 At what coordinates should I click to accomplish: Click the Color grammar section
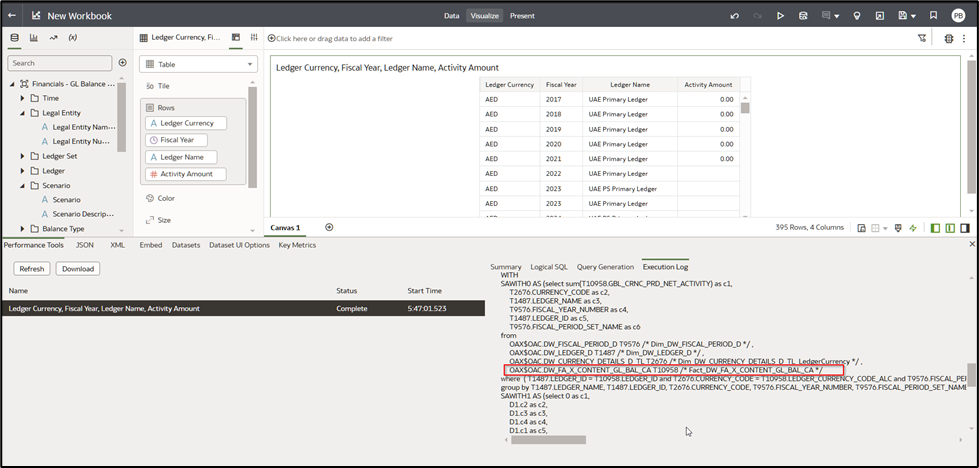point(160,198)
